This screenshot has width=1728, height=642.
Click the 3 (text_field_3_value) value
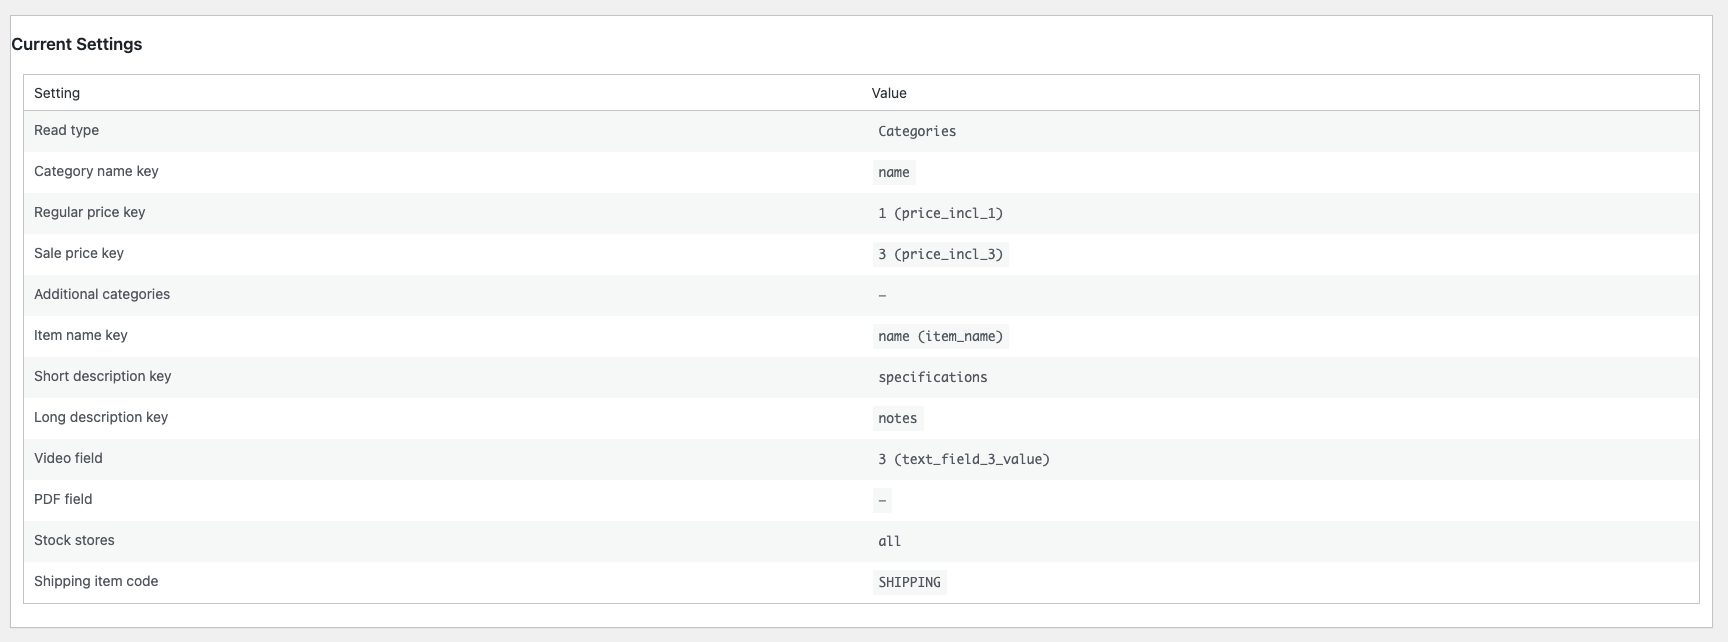tap(964, 459)
